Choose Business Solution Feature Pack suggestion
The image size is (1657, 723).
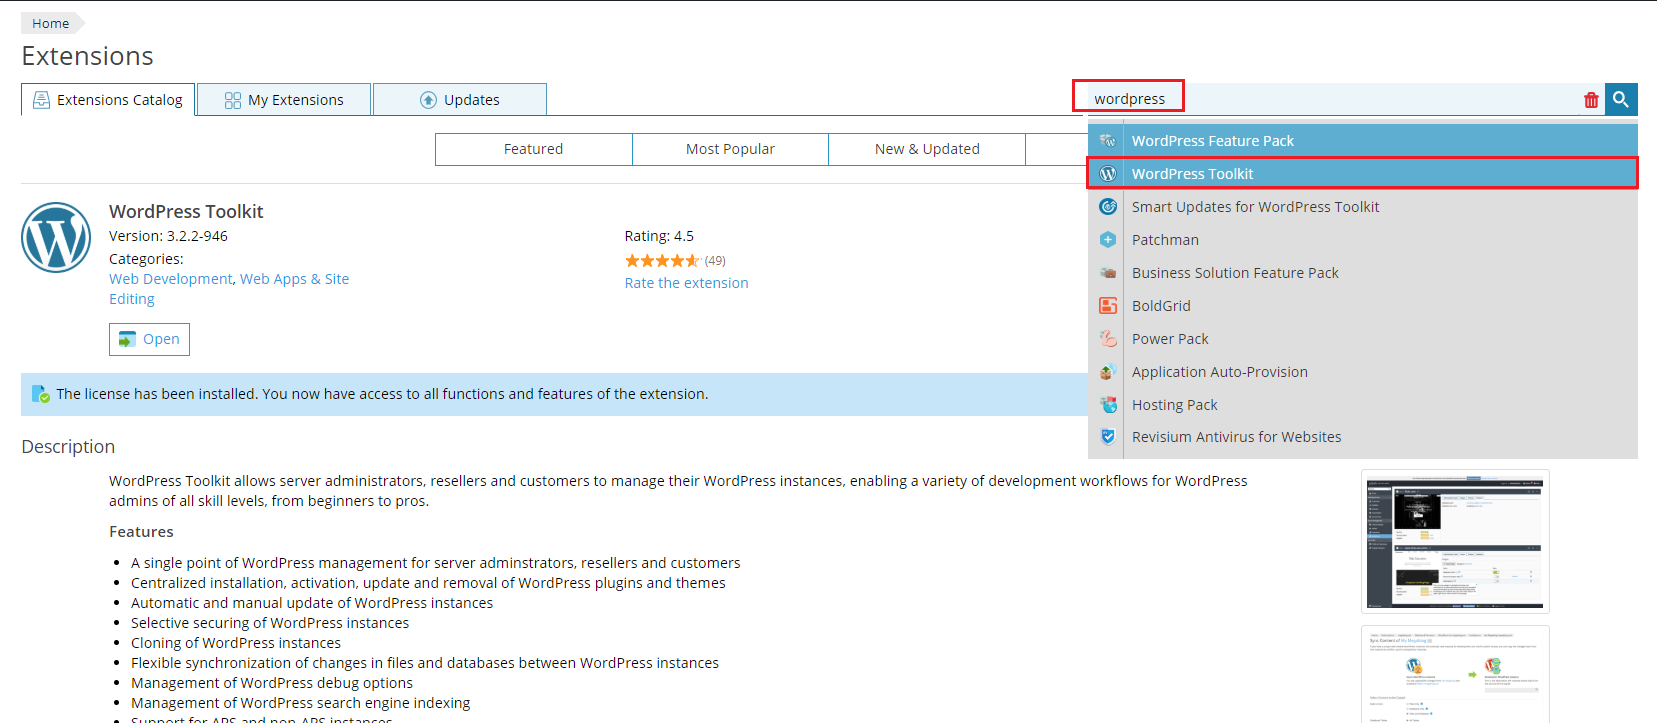[1234, 273]
